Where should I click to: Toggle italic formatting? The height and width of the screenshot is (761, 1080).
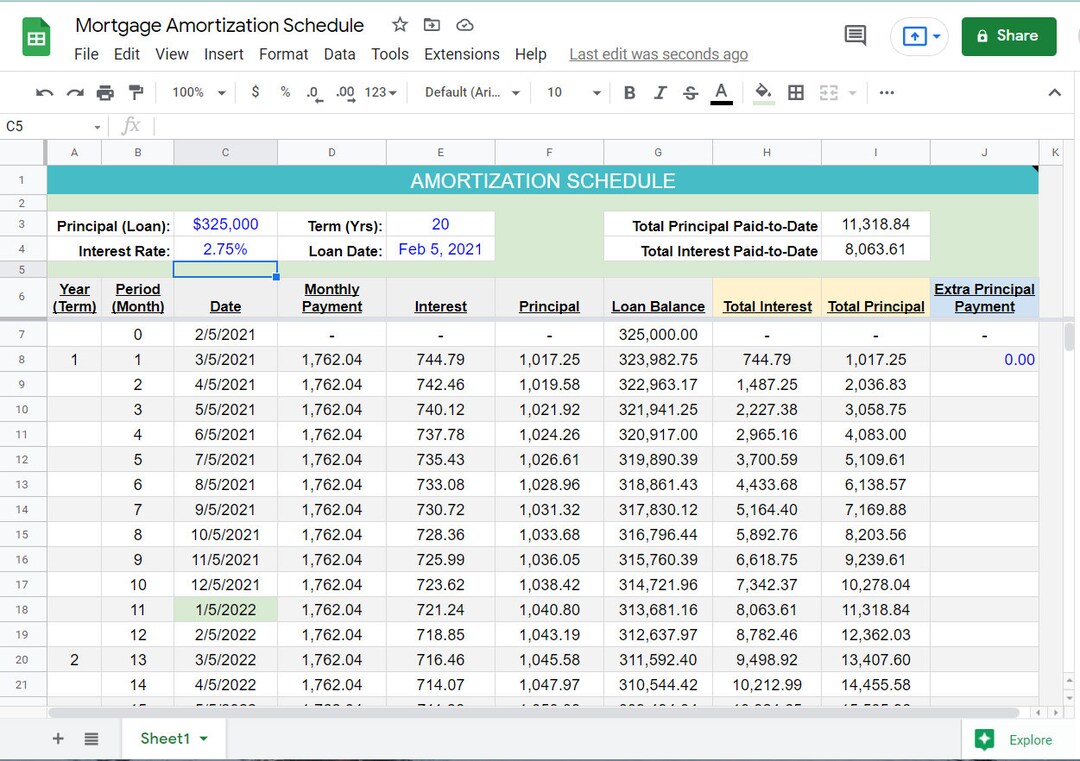659,92
